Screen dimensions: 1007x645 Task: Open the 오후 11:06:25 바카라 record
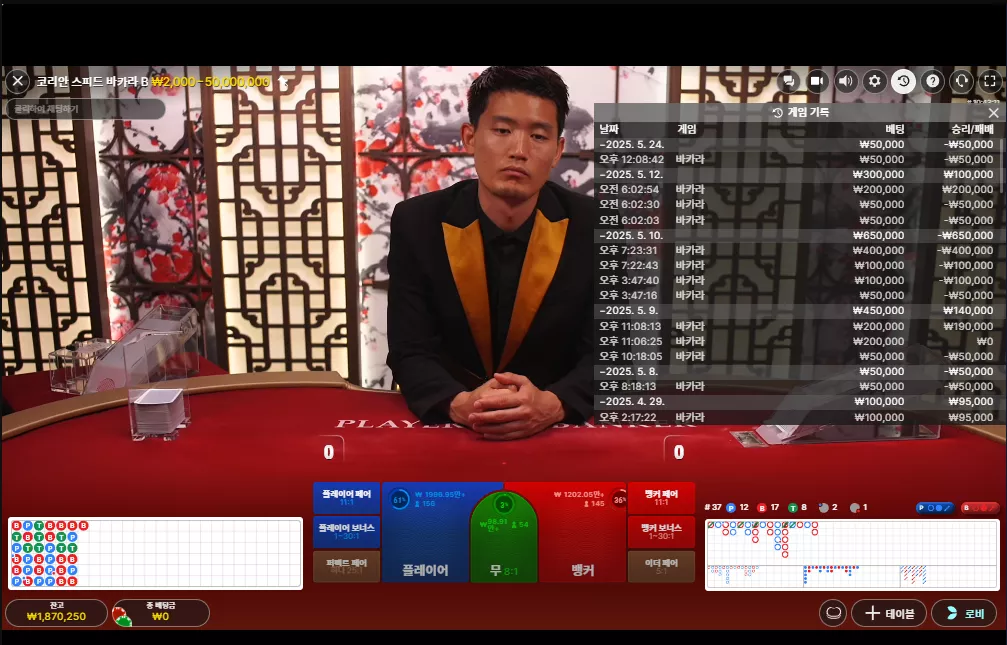tap(798, 340)
